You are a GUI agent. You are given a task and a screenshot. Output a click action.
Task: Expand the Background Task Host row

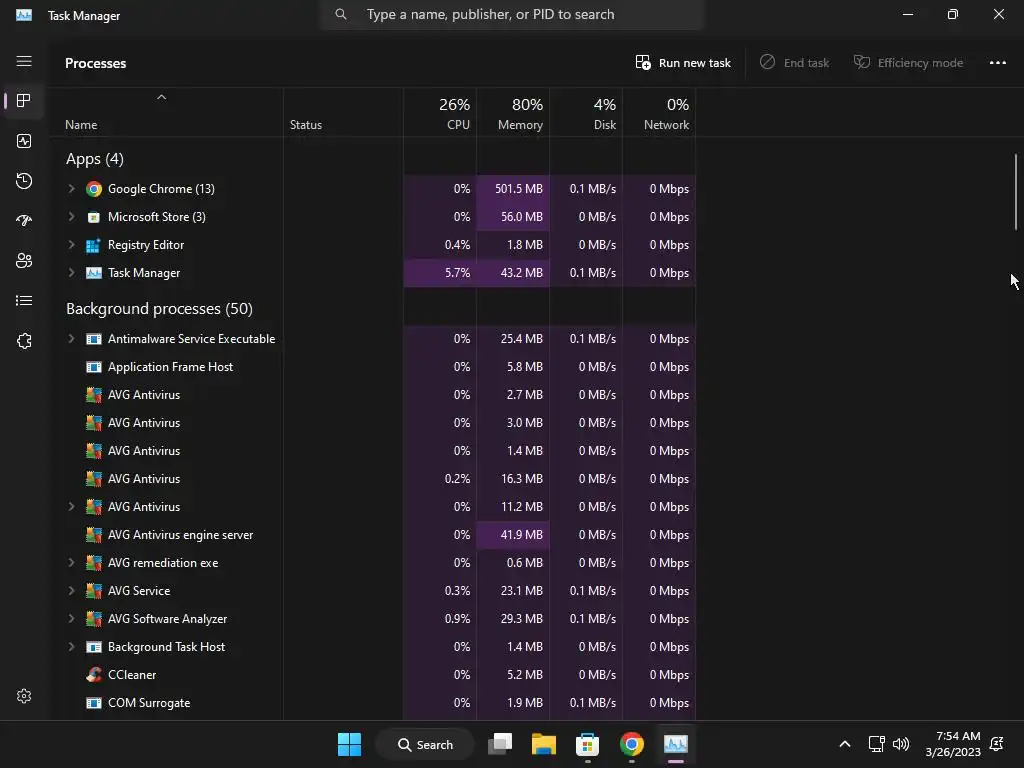coord(71,647)
